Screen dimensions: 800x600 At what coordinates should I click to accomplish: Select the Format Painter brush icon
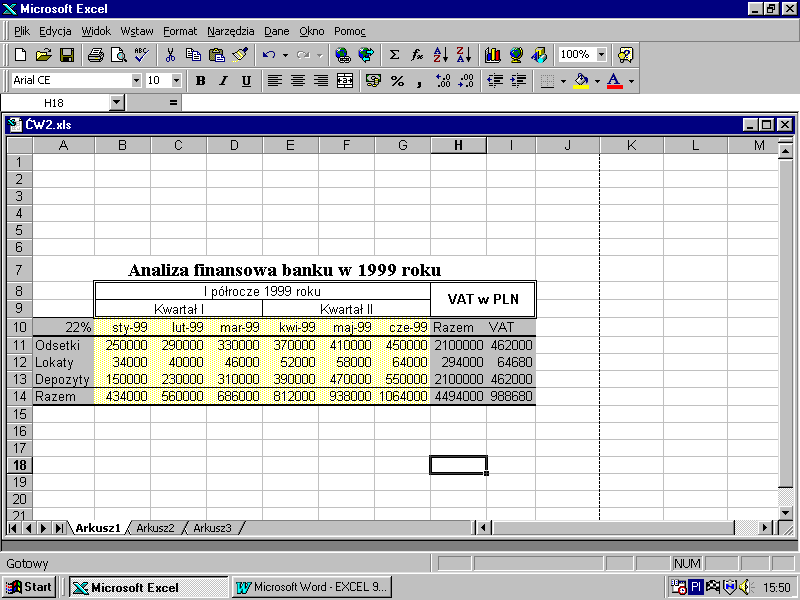point(240,55)
